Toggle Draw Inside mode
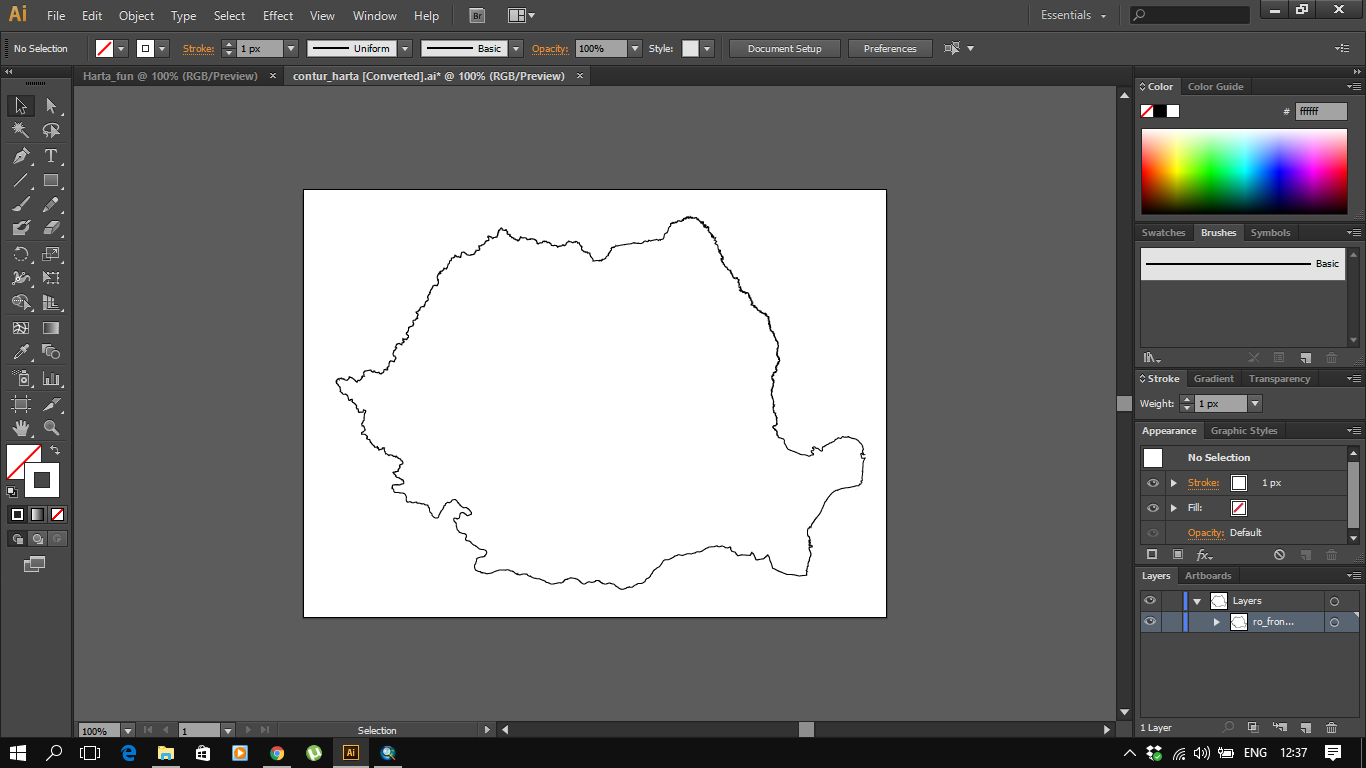 tap(57, 539)
